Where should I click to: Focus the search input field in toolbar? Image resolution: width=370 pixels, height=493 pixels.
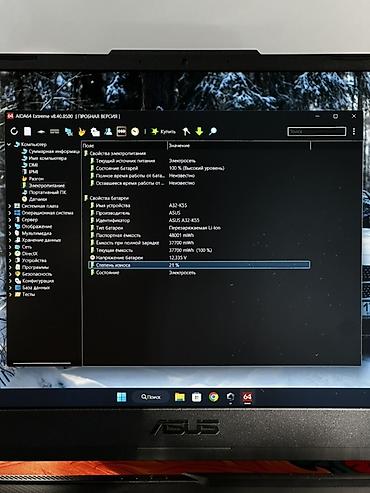point(316,131)
